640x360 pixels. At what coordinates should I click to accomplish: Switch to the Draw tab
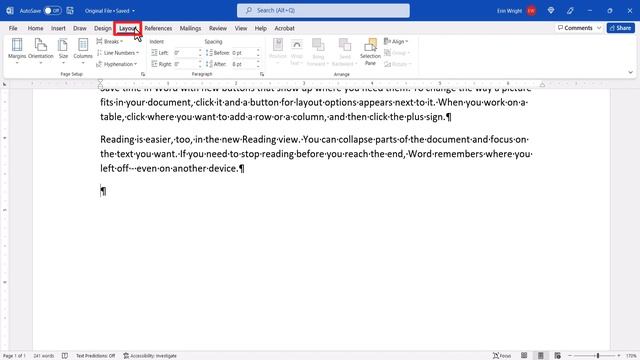tap(80, 28)
